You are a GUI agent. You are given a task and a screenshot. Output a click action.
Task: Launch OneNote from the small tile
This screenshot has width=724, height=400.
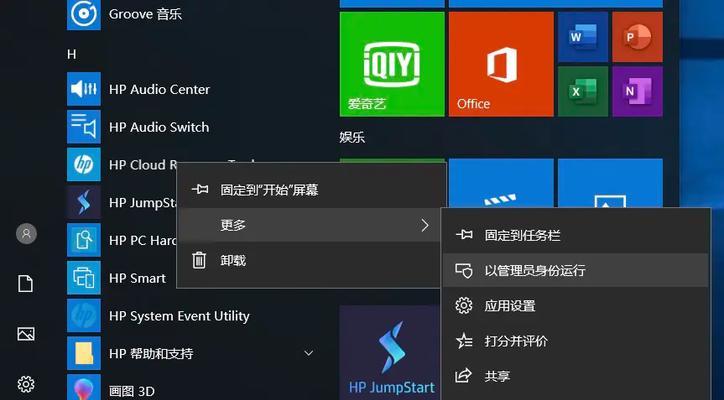[x=637, y=91]
